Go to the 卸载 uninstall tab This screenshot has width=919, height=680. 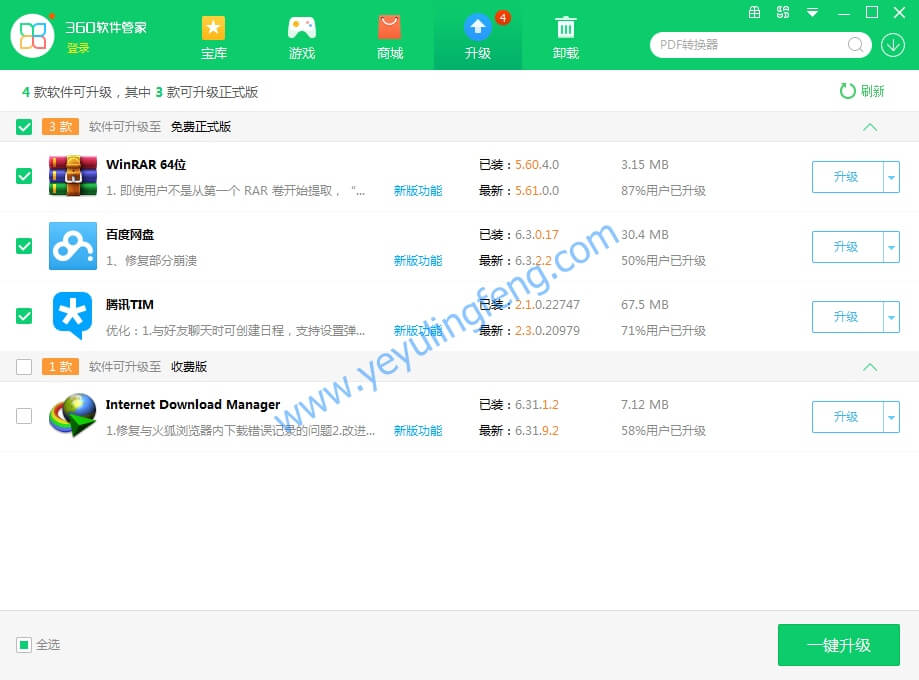tap(566, 38)
